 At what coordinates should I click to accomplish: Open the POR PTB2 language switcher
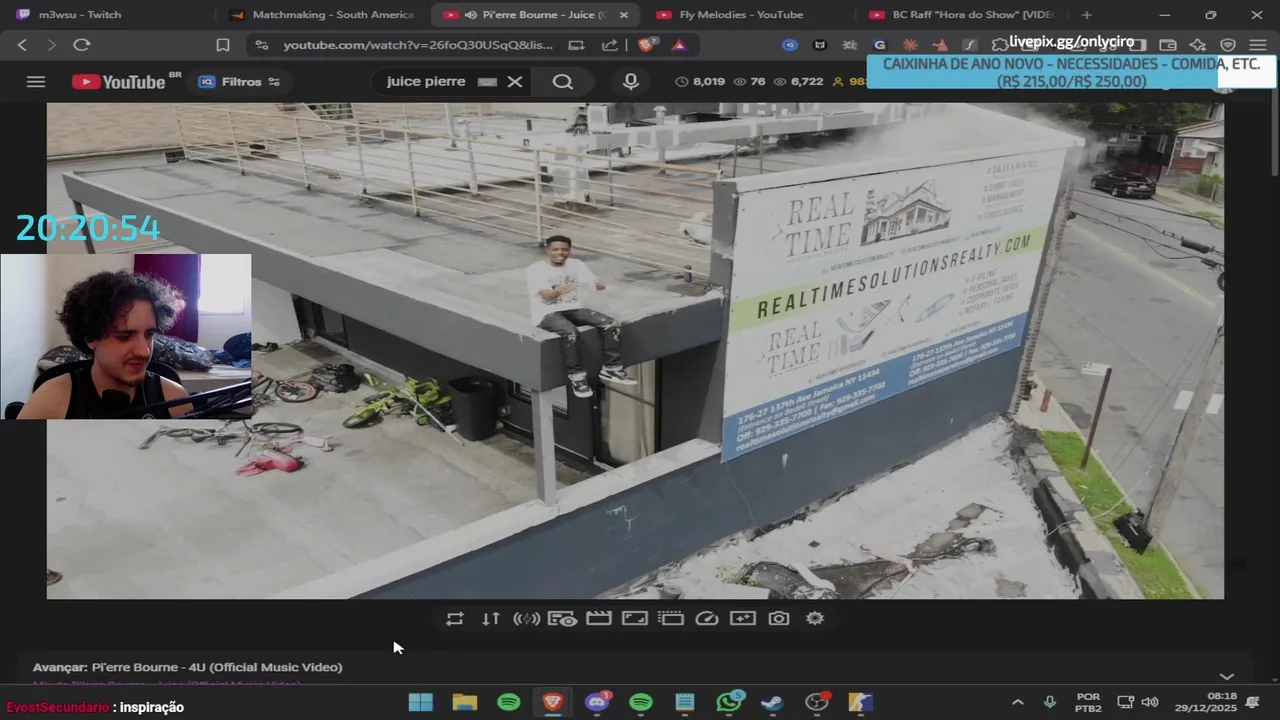click(x=1088, y=702)
